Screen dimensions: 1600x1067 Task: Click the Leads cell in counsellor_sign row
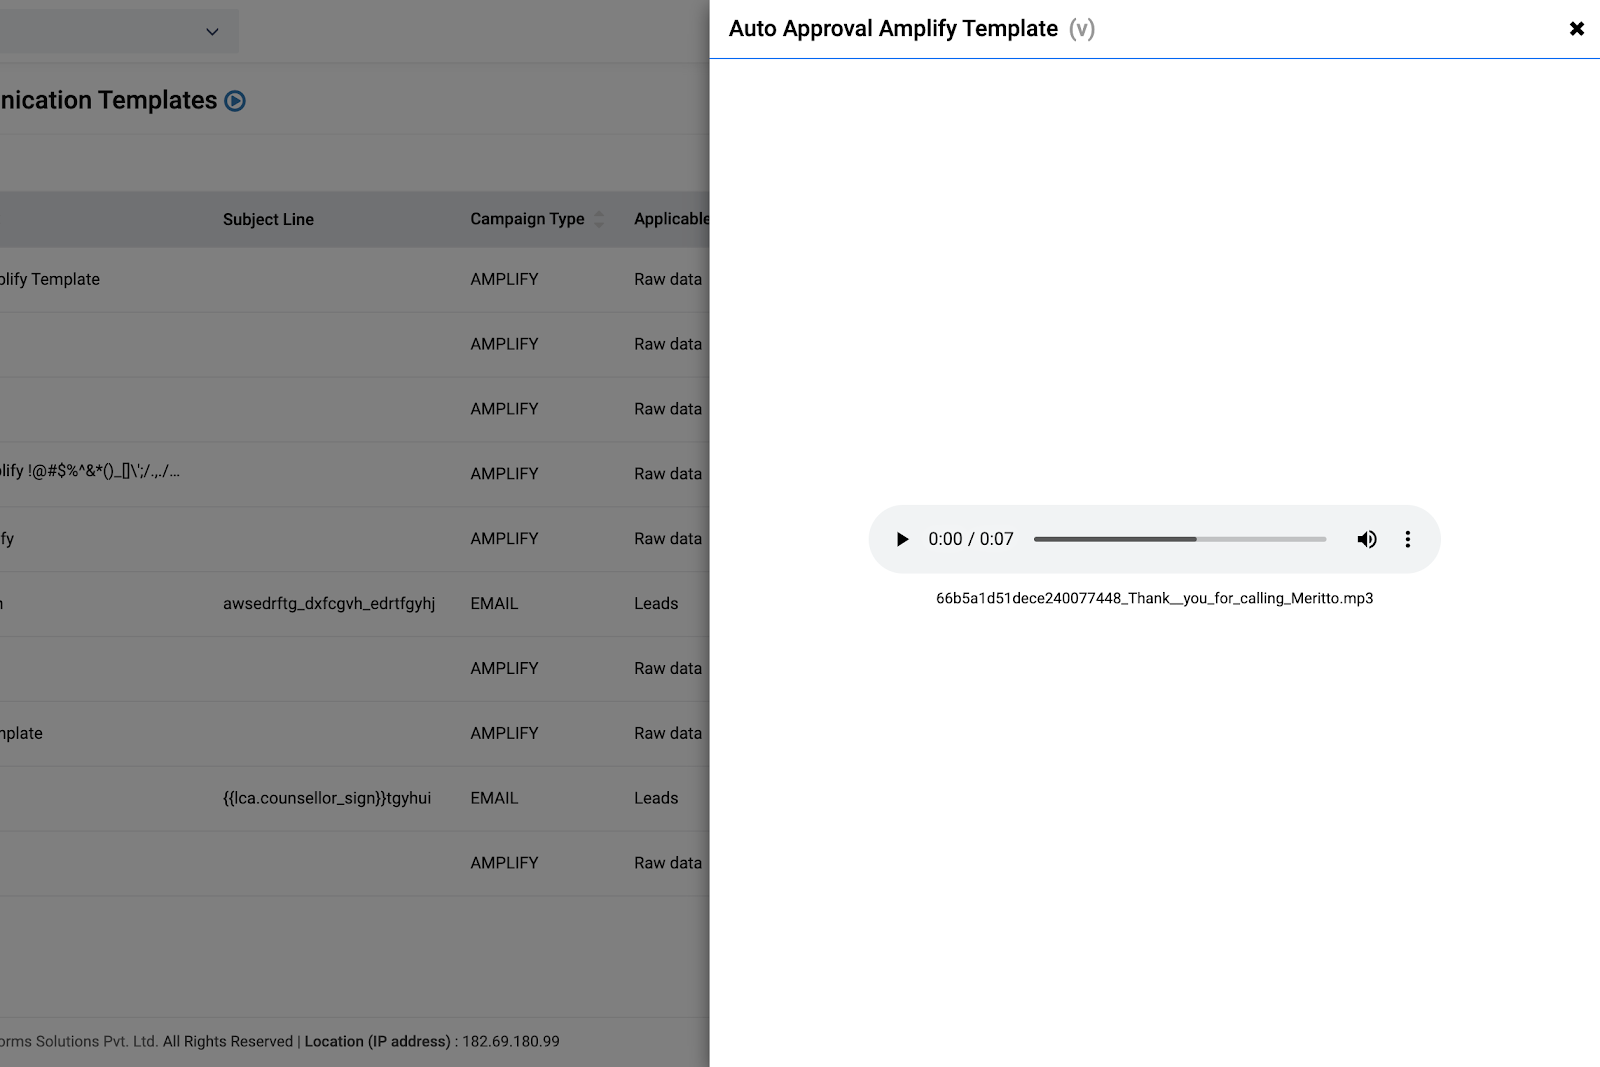(656, 798)
